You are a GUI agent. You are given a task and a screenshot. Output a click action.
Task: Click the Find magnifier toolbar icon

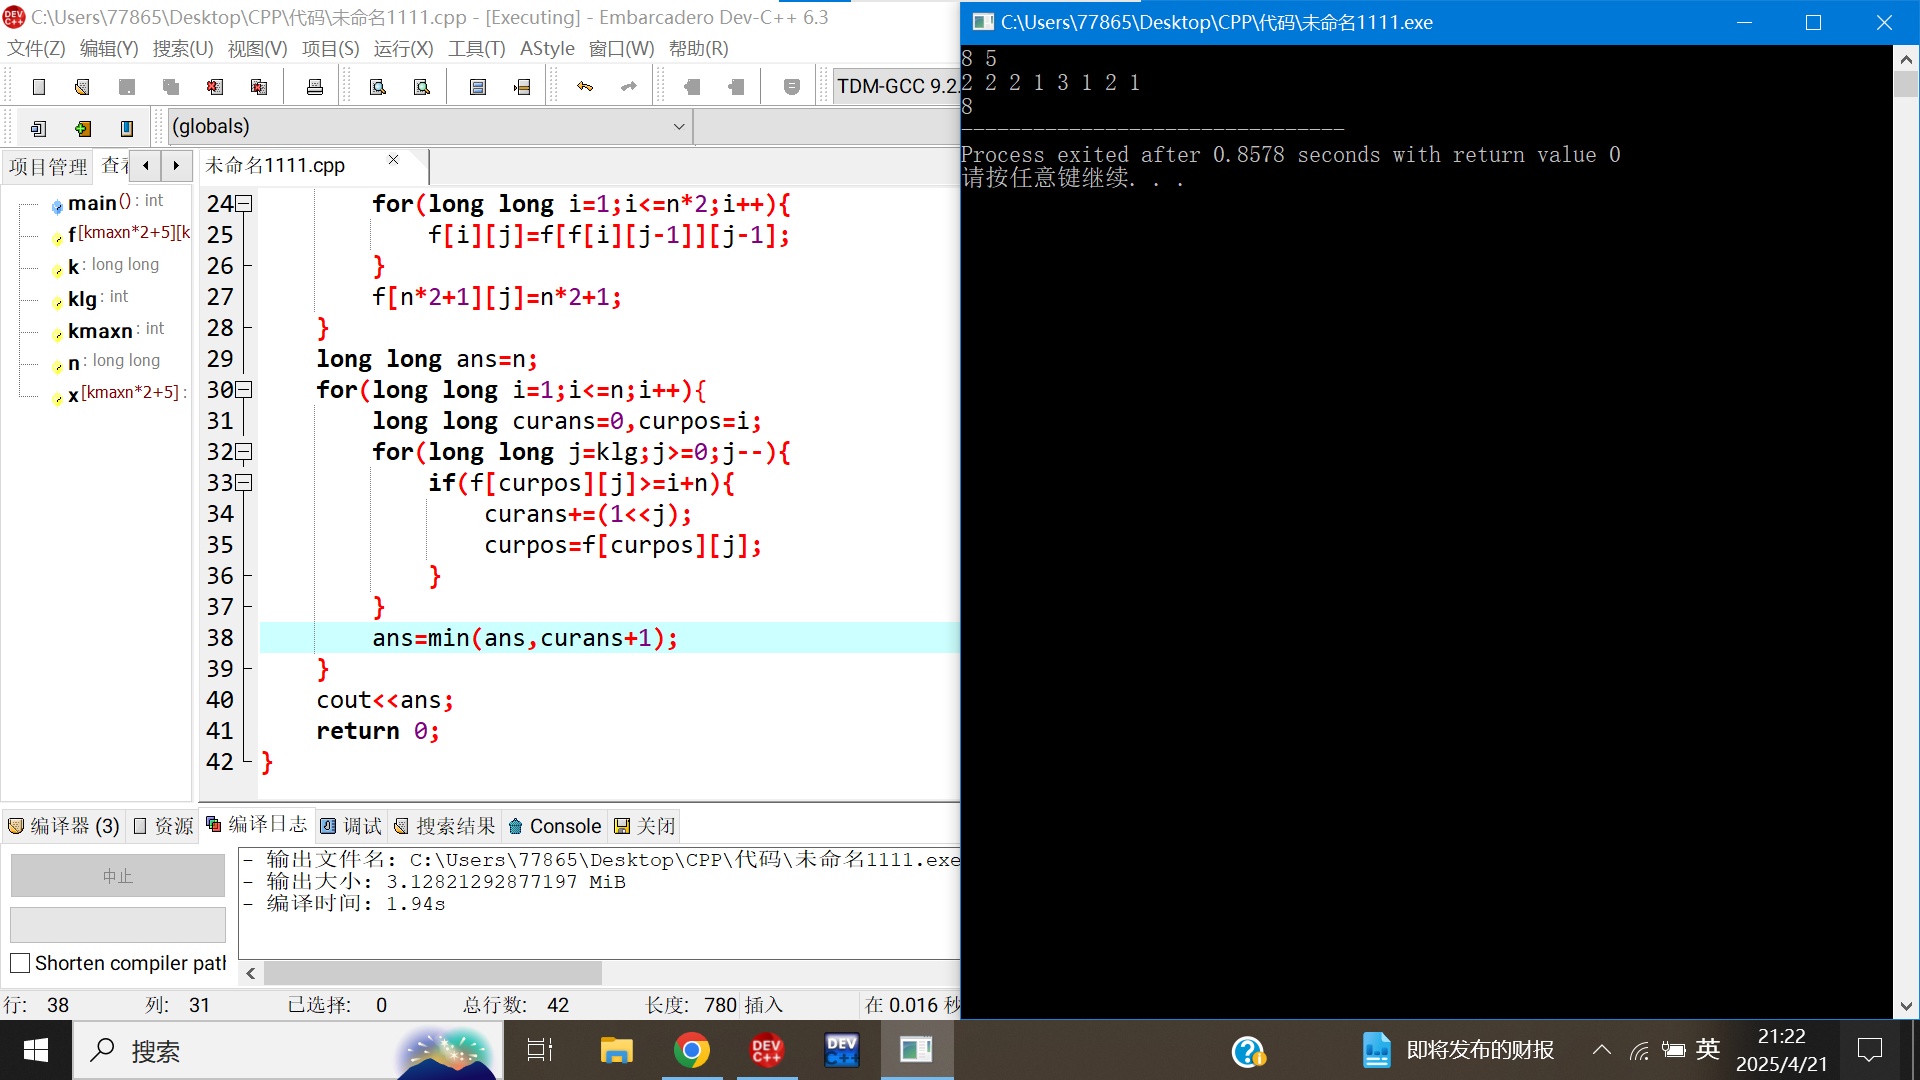(378, 87)
